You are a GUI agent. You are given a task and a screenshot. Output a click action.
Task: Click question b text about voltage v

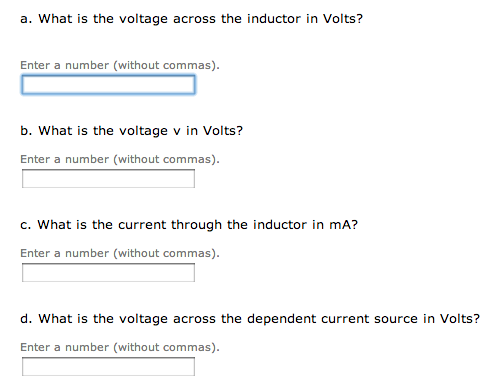[131, 131]
